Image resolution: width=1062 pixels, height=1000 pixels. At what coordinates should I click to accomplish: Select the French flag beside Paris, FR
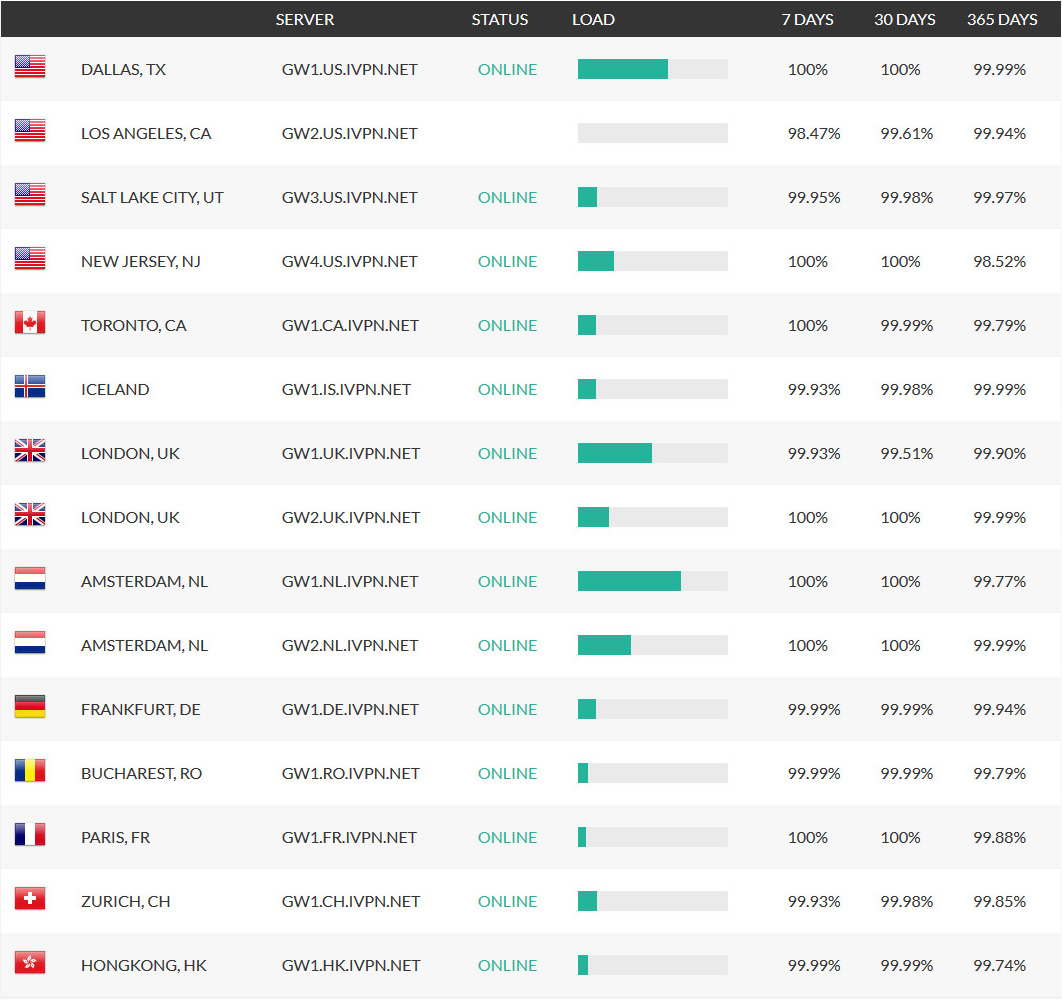pyautogui.click(x=30, y=835)
